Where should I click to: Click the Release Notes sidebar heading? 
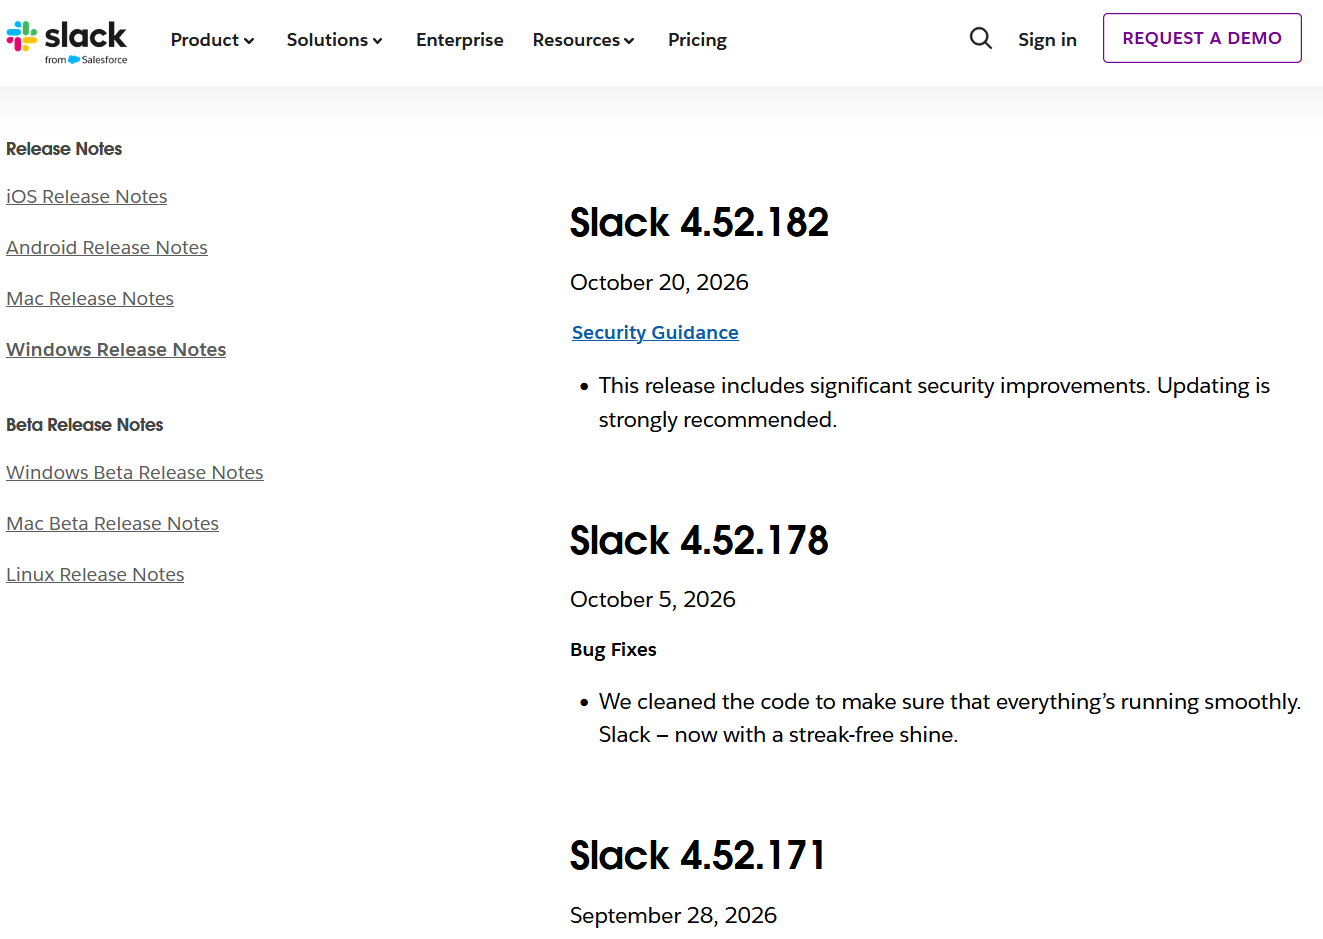(x=64, y=149)
